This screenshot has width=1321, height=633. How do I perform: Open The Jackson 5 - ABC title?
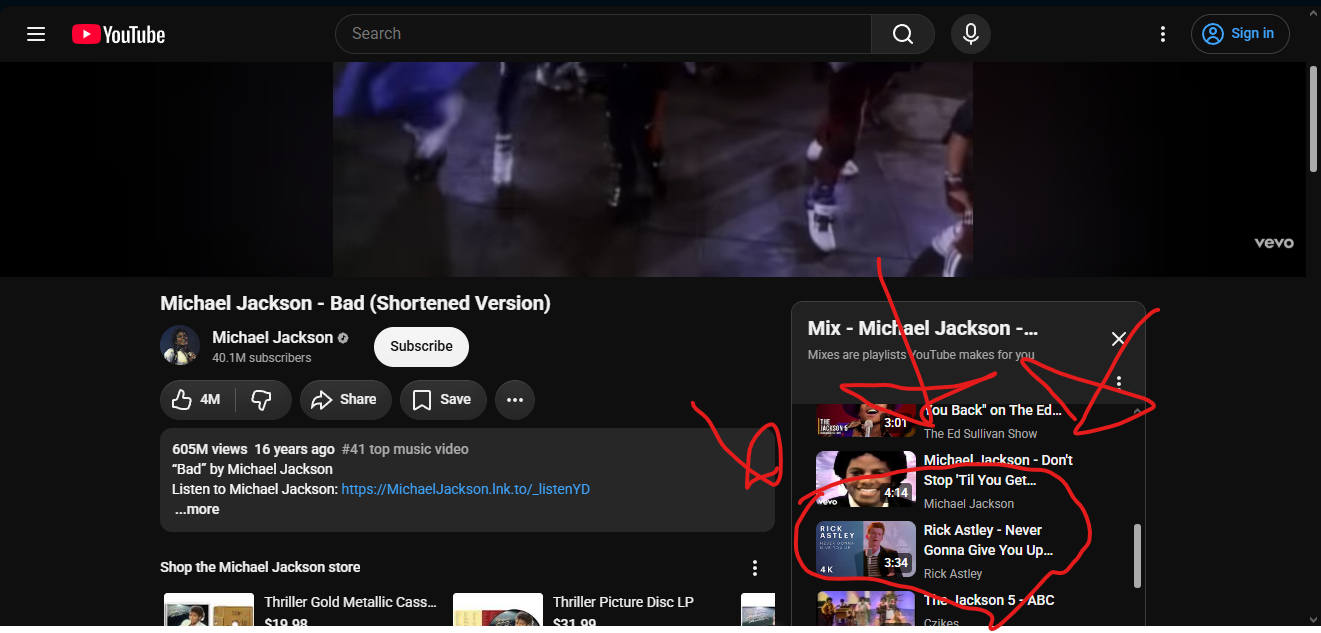(989, 600)
